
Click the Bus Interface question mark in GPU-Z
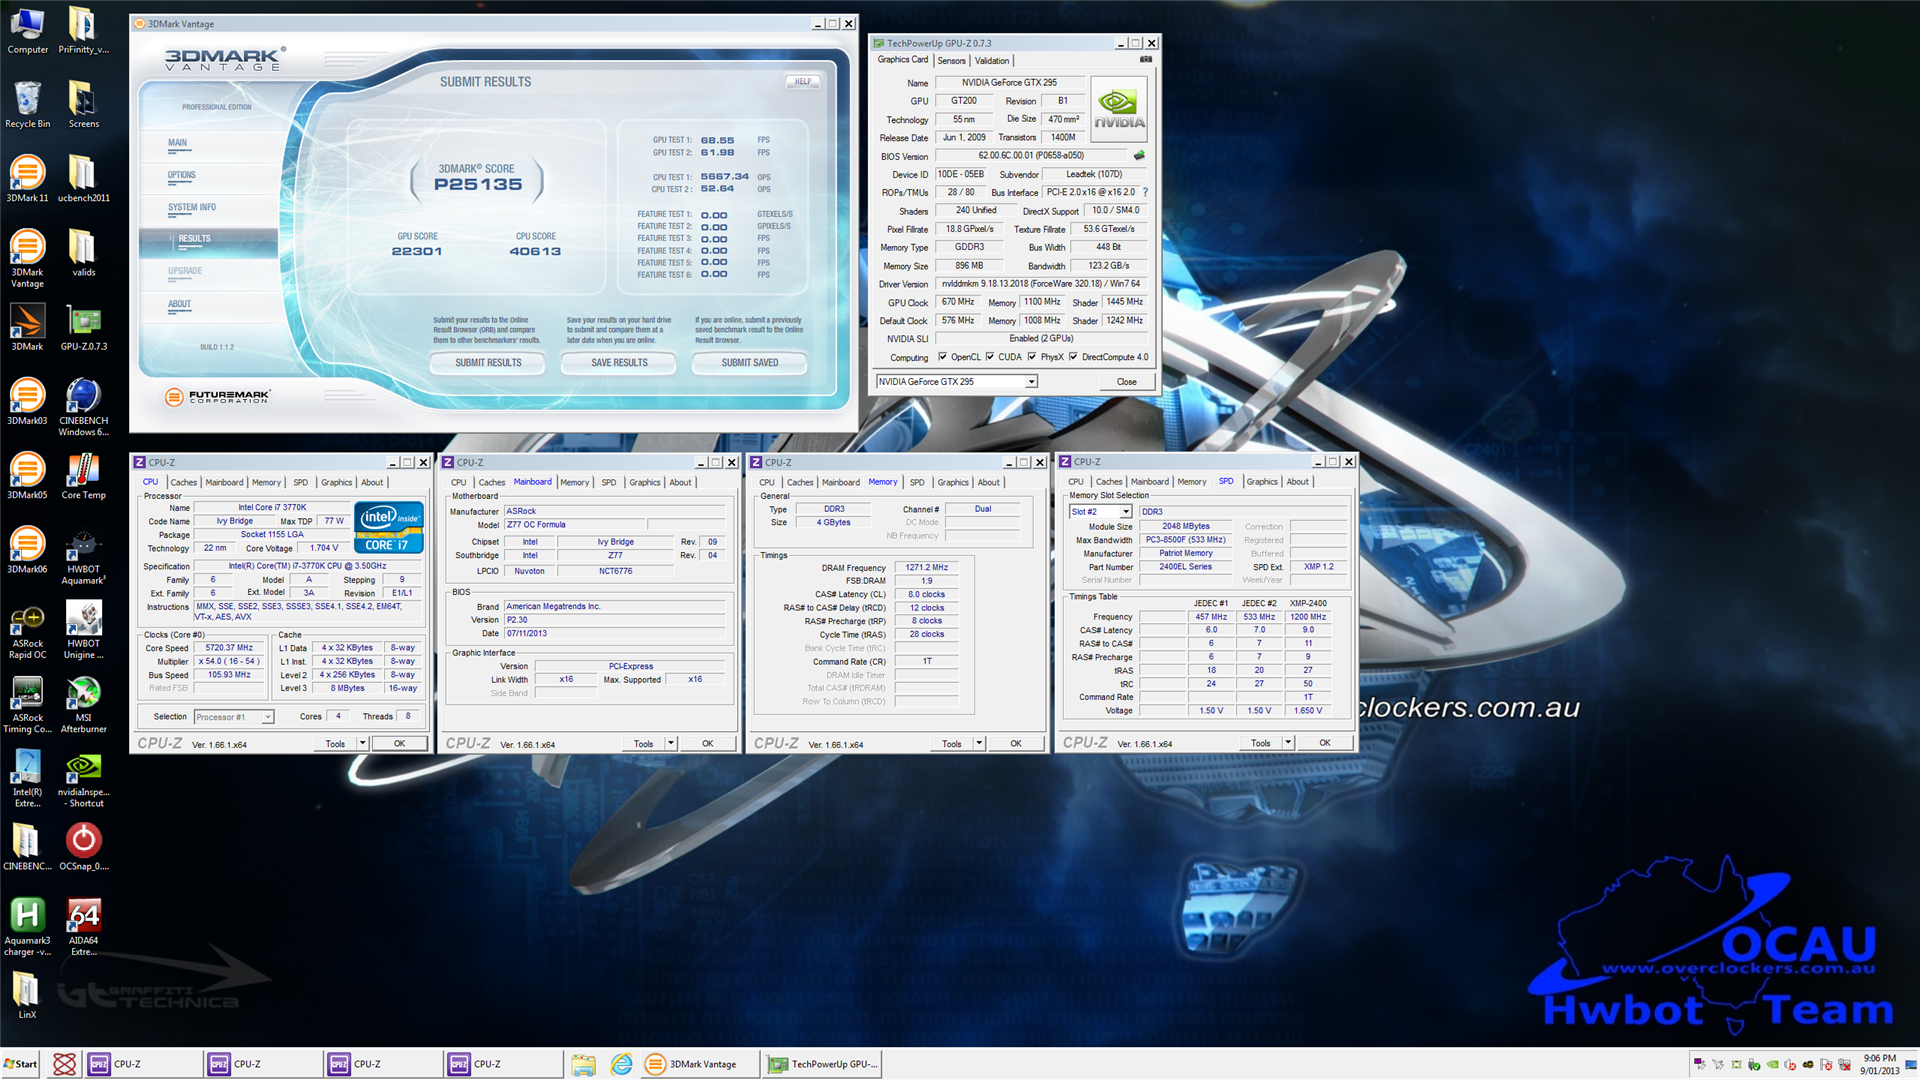coord(1146,192)
